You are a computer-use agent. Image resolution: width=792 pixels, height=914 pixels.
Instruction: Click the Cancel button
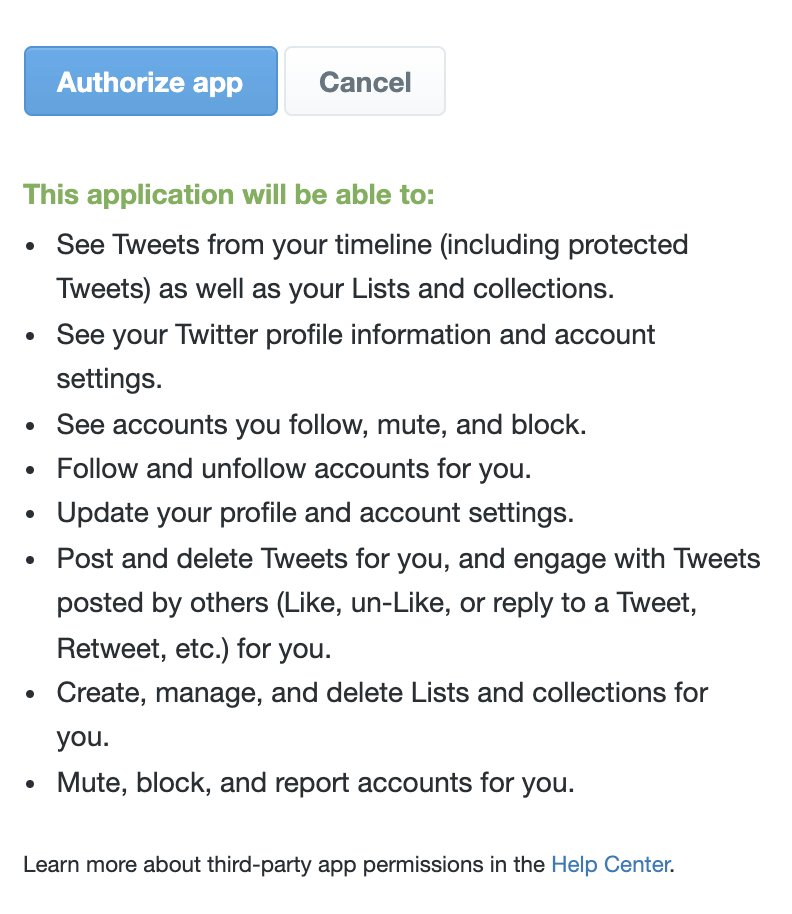tap(365, 81)
